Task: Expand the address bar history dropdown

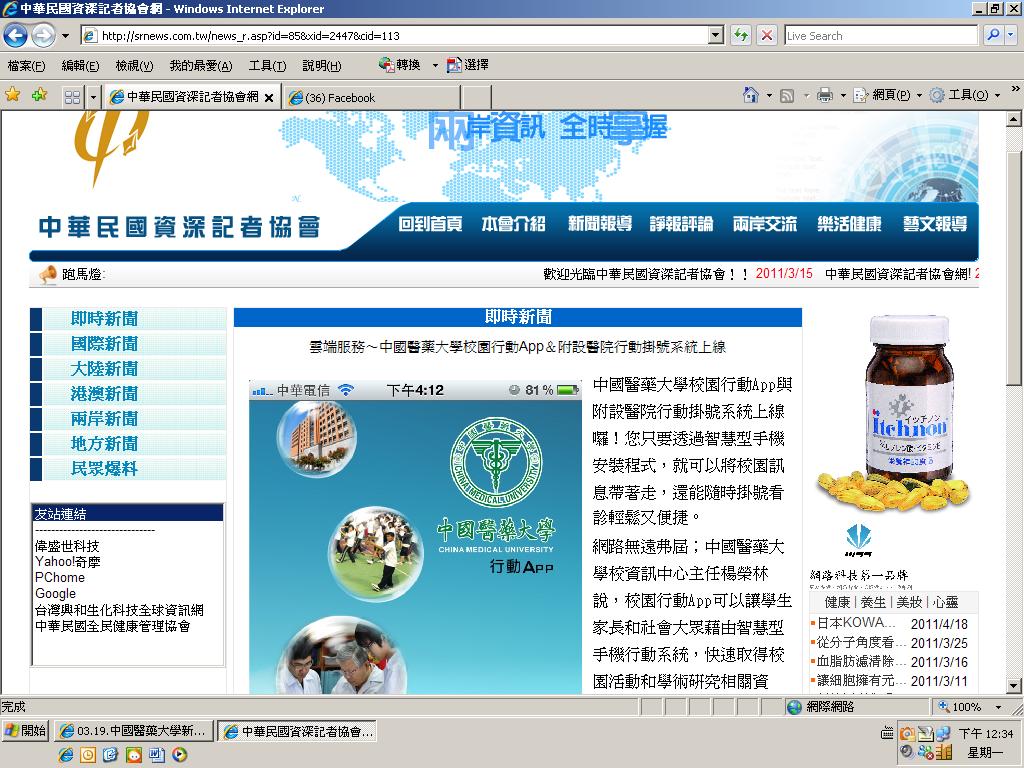Action: click(x=716, y=35)
